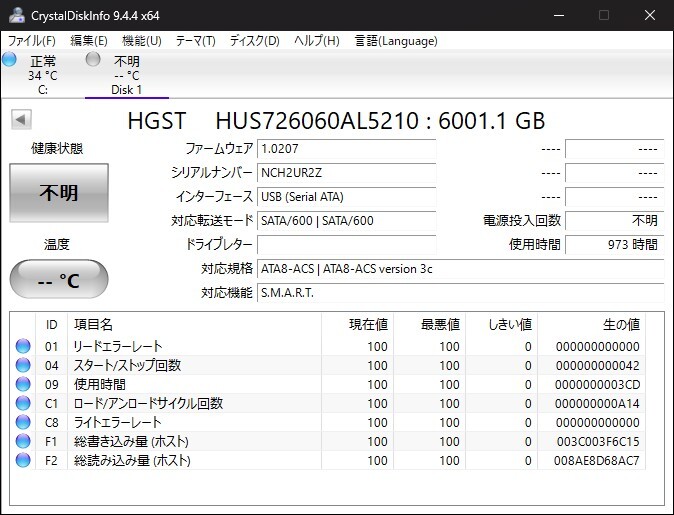Click the status orb for attribute C1
The height and width of the screenshot is (515, 674).
point(22,404)
